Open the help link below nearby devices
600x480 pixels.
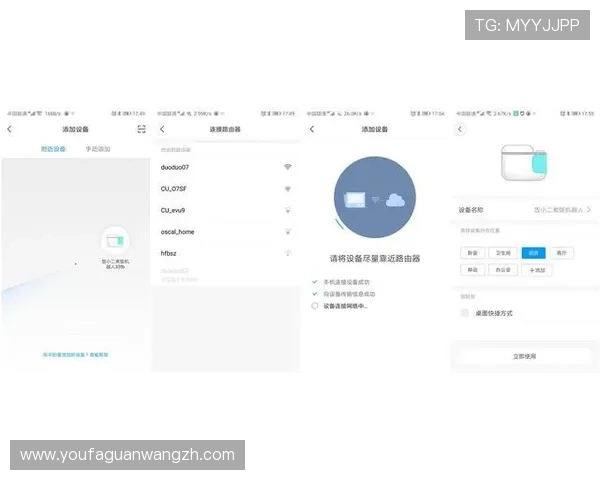75,355
